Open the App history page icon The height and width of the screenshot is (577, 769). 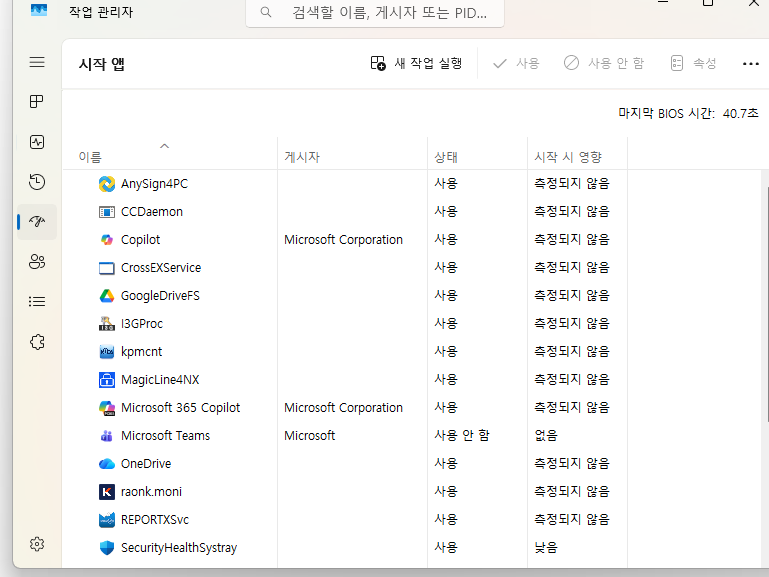coord(37,182)
